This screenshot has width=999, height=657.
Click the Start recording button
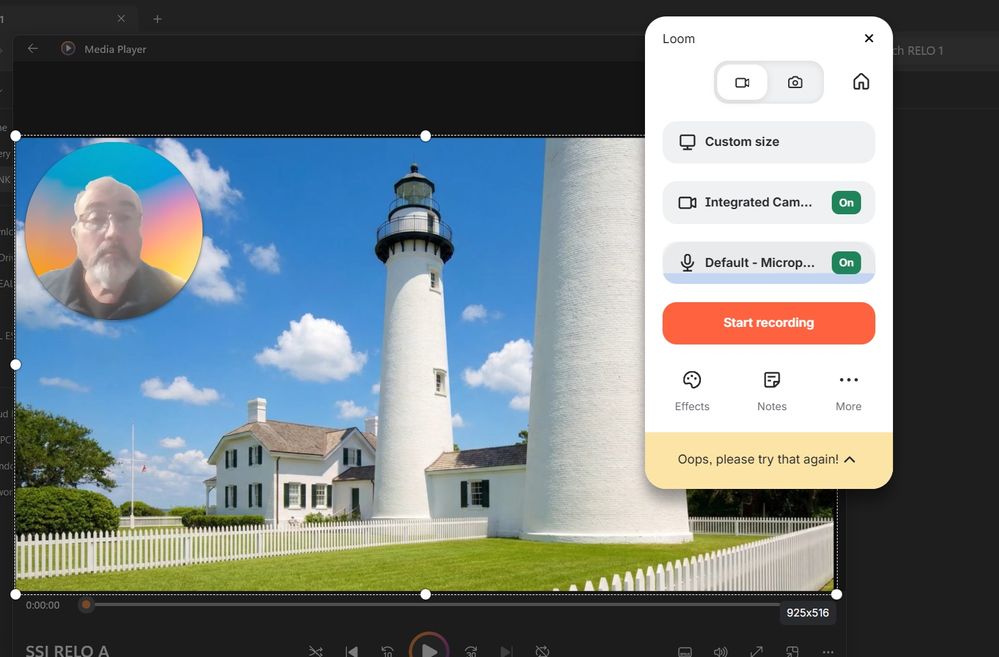coord(768,323)
